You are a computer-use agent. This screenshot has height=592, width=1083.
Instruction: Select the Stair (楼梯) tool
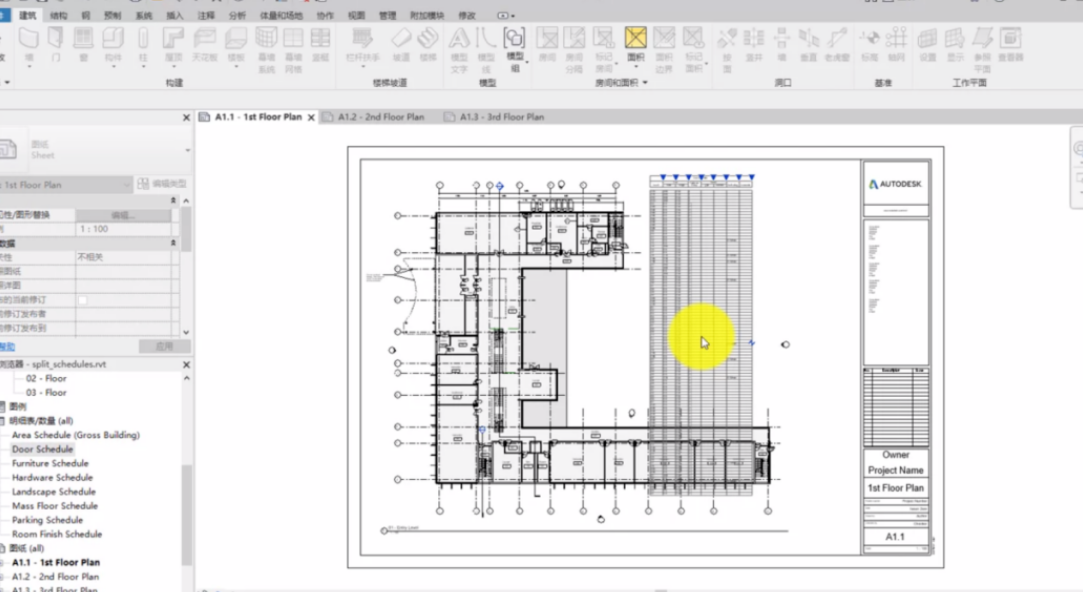click(428, 45)
